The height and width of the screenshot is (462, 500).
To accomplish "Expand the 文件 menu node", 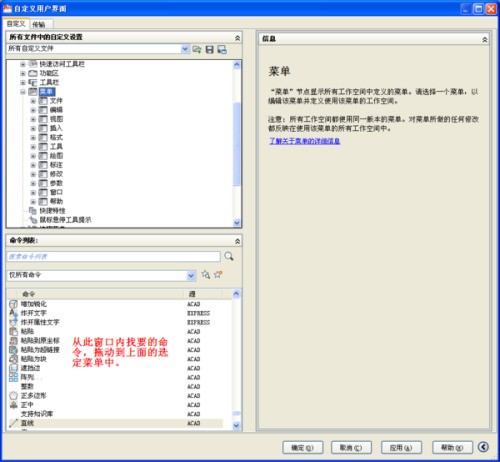I will [33, 101].
